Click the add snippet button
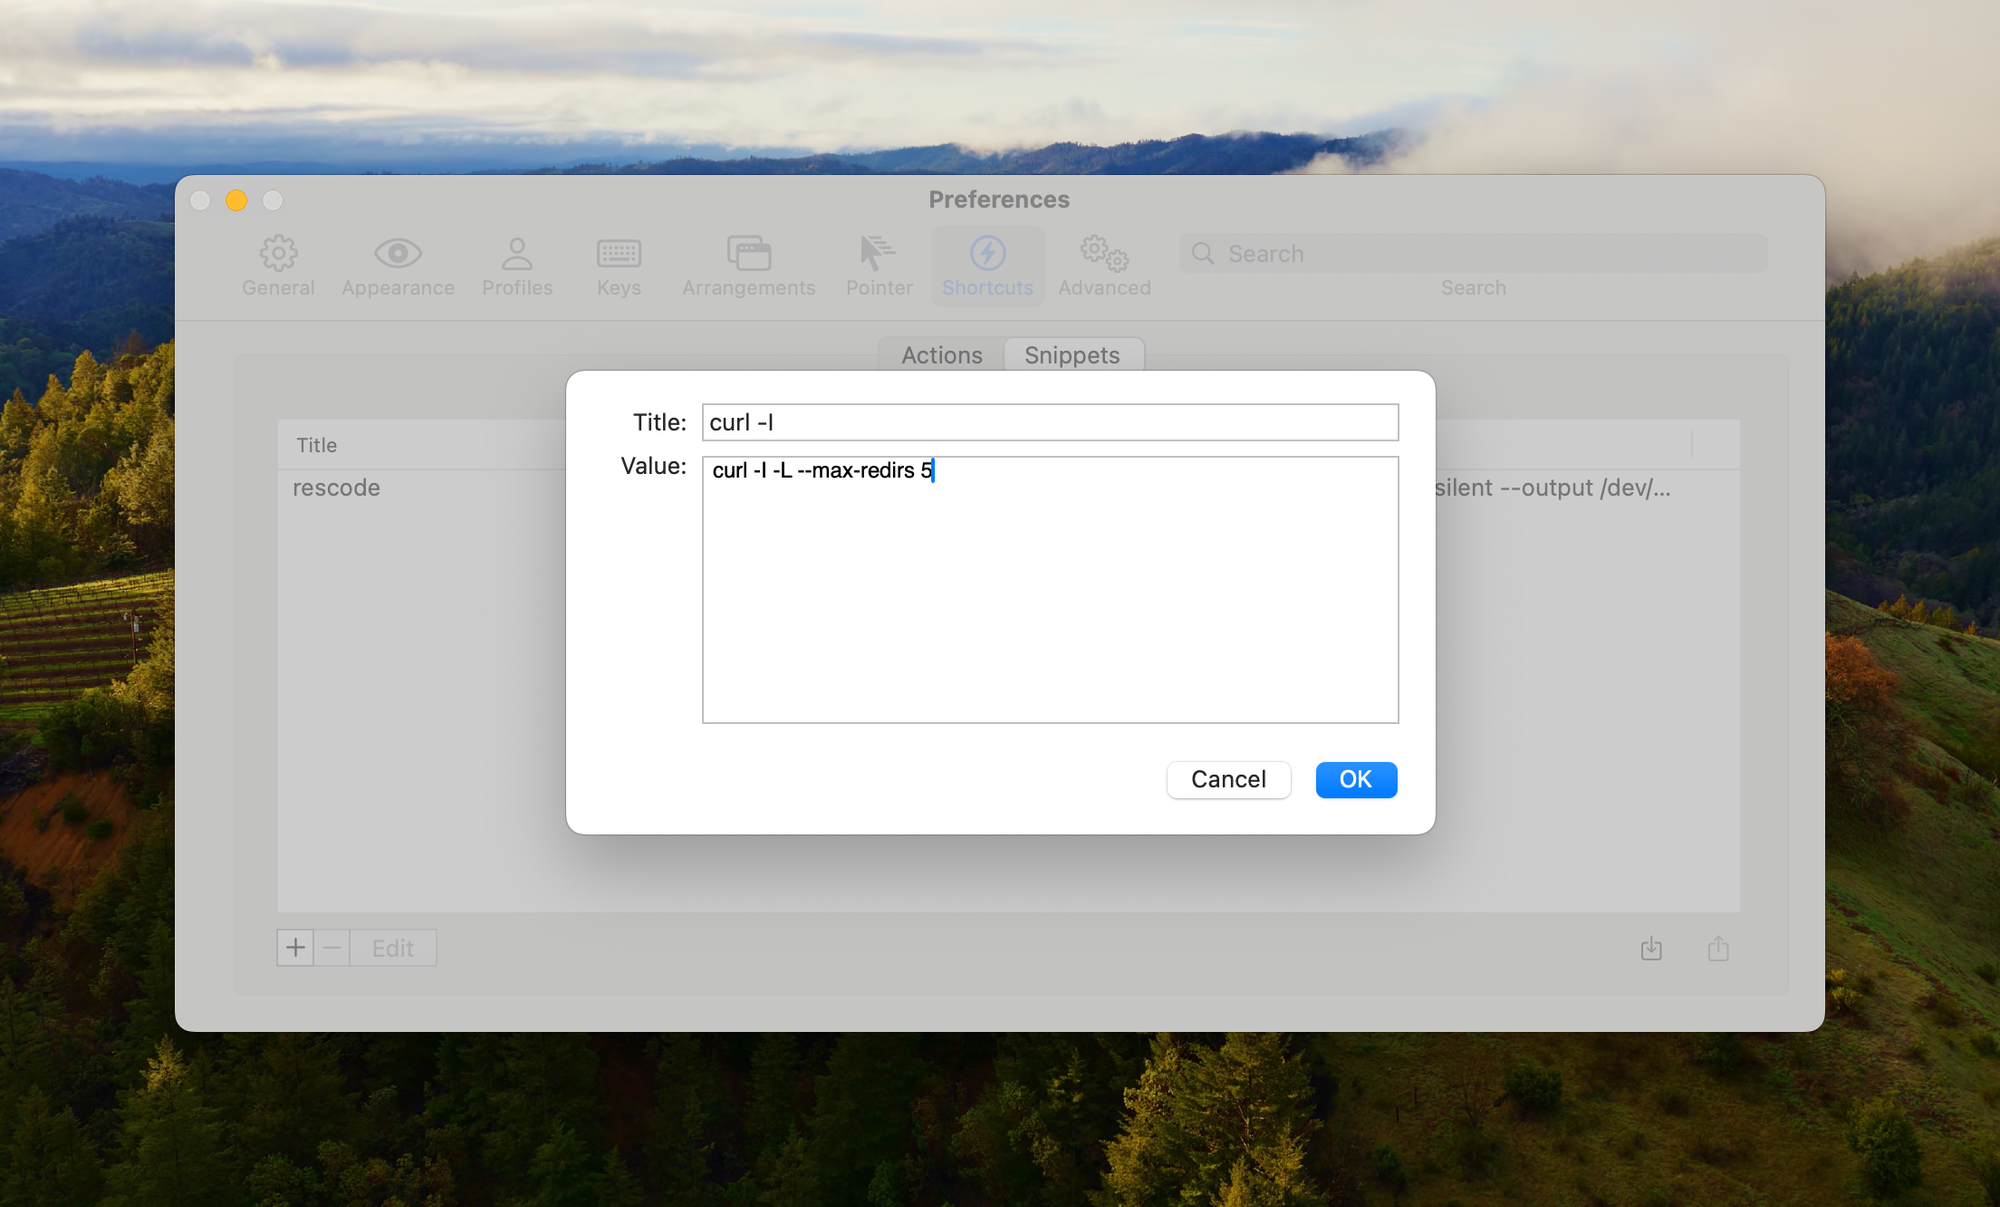2000x1207 pixels. pyautogui.click(x=296, y=947)
